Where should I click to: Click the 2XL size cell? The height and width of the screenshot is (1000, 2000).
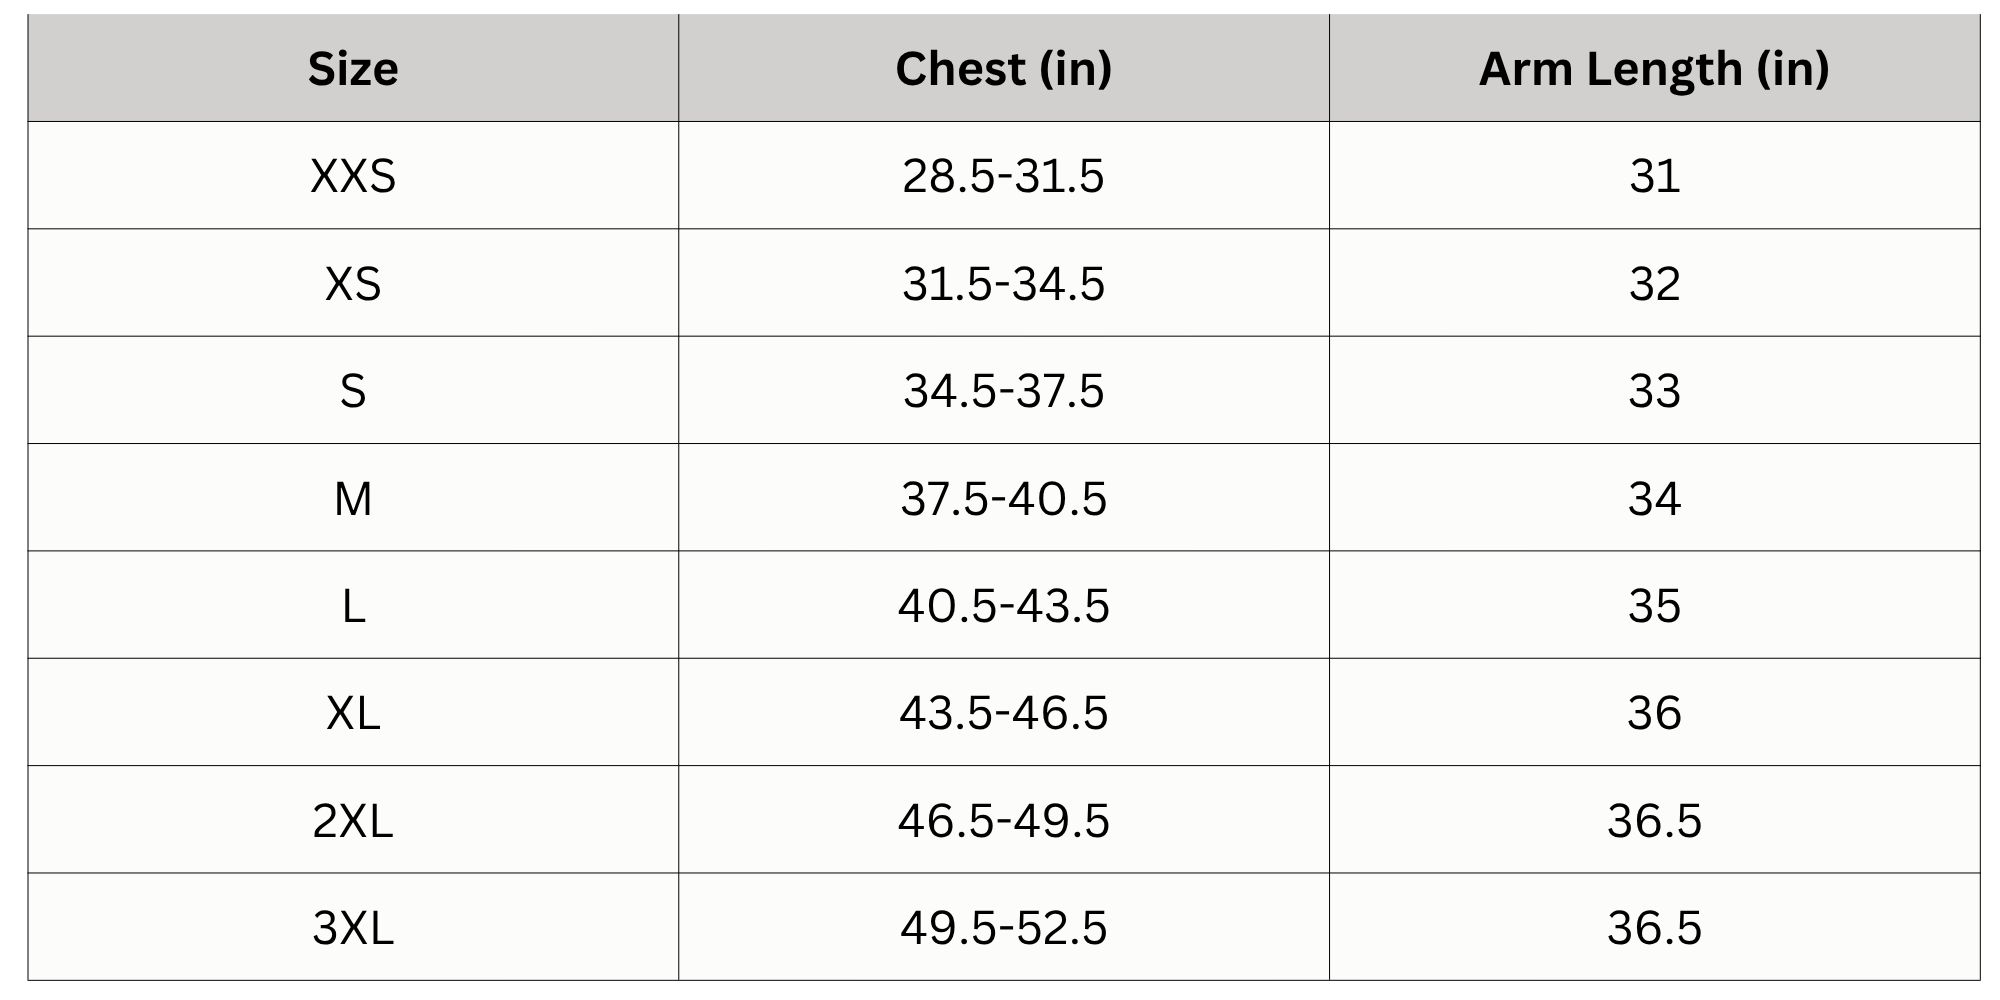pos(353,821)
